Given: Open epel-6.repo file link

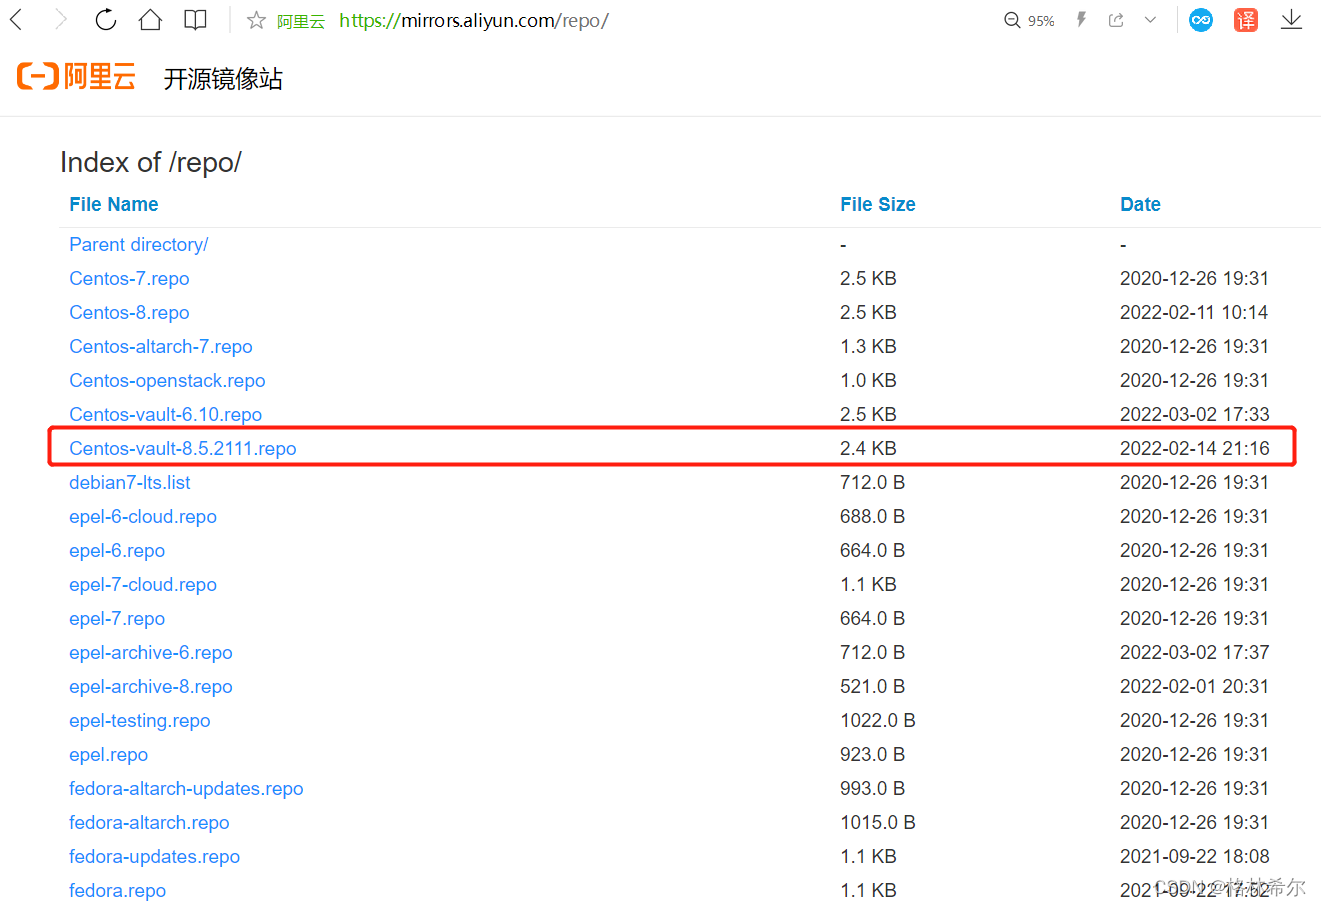Looking at the screenshot, I should click(x=117, y=550).
